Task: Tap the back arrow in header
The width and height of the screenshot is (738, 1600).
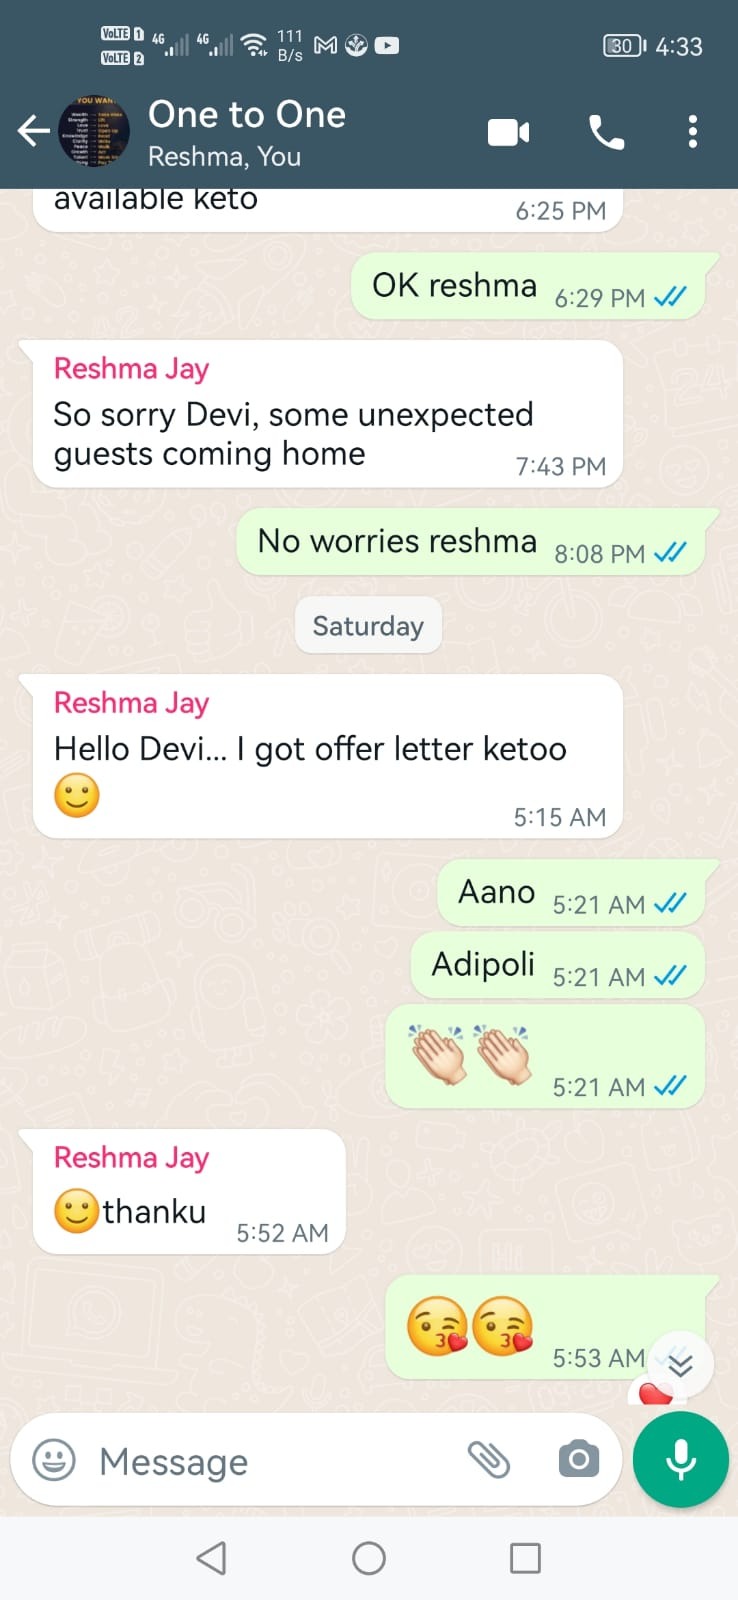Action: tap(33, 131)
